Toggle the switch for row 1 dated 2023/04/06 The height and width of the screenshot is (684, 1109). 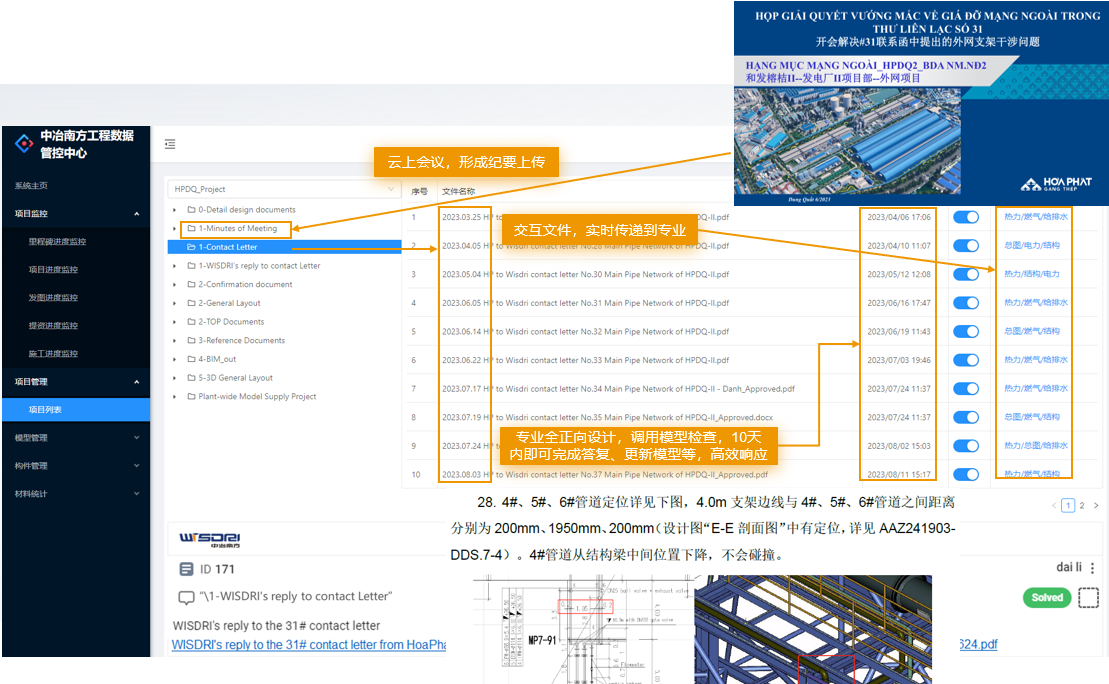point(965,217)
